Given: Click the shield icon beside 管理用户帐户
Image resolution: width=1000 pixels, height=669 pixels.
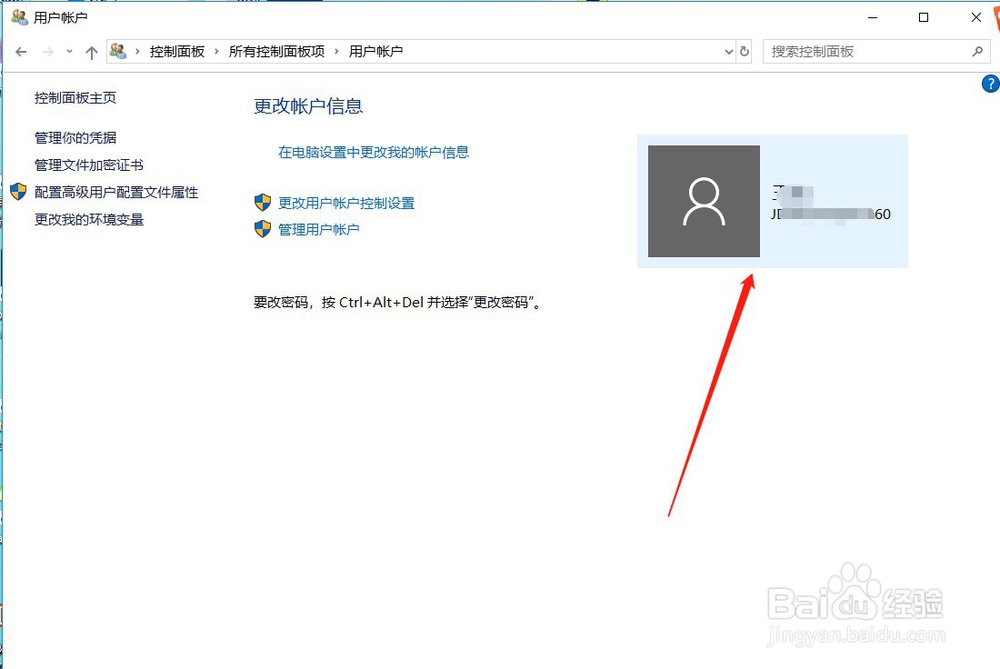Looking at the screenshot, I should coord(263,229).
